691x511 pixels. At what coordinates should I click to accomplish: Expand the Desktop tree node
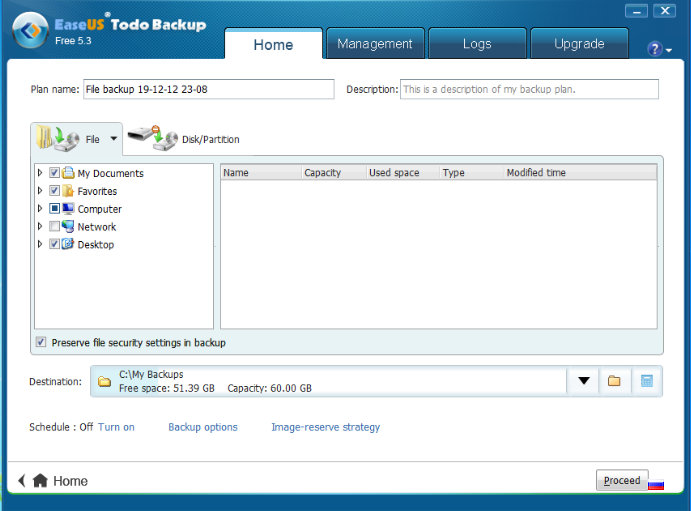[x=40, y=244]
